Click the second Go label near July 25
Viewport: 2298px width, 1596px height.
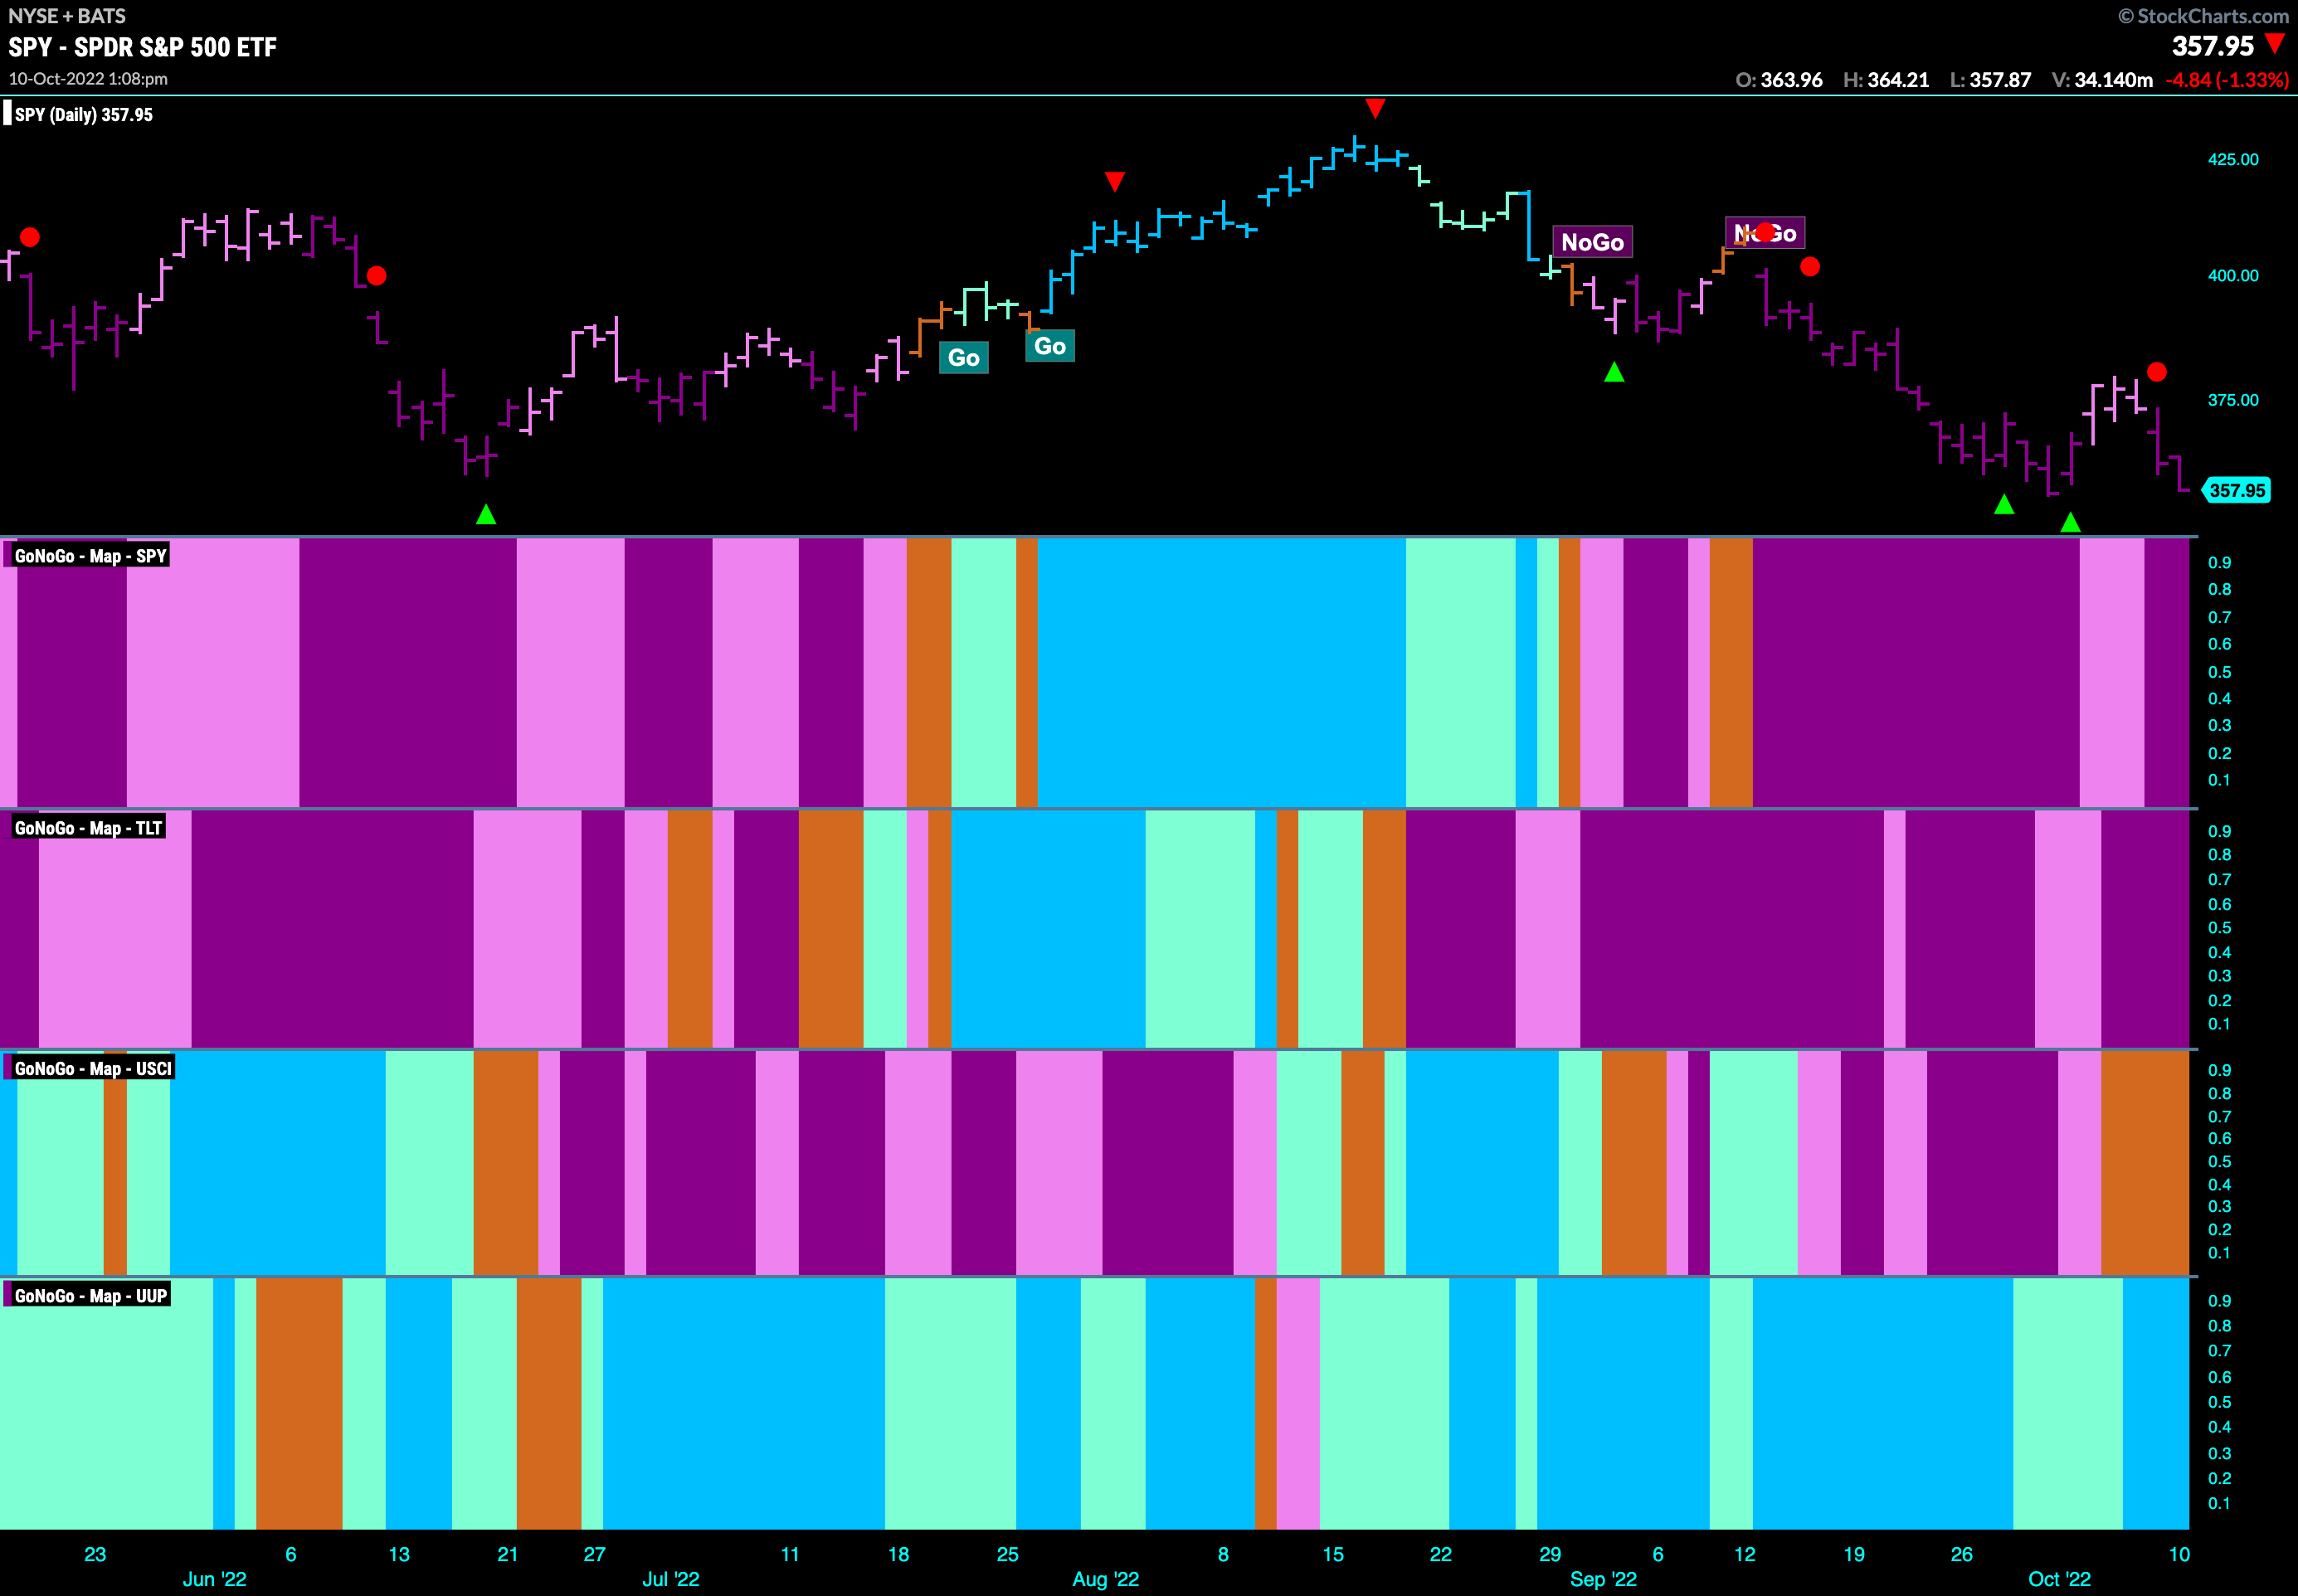1050,346
